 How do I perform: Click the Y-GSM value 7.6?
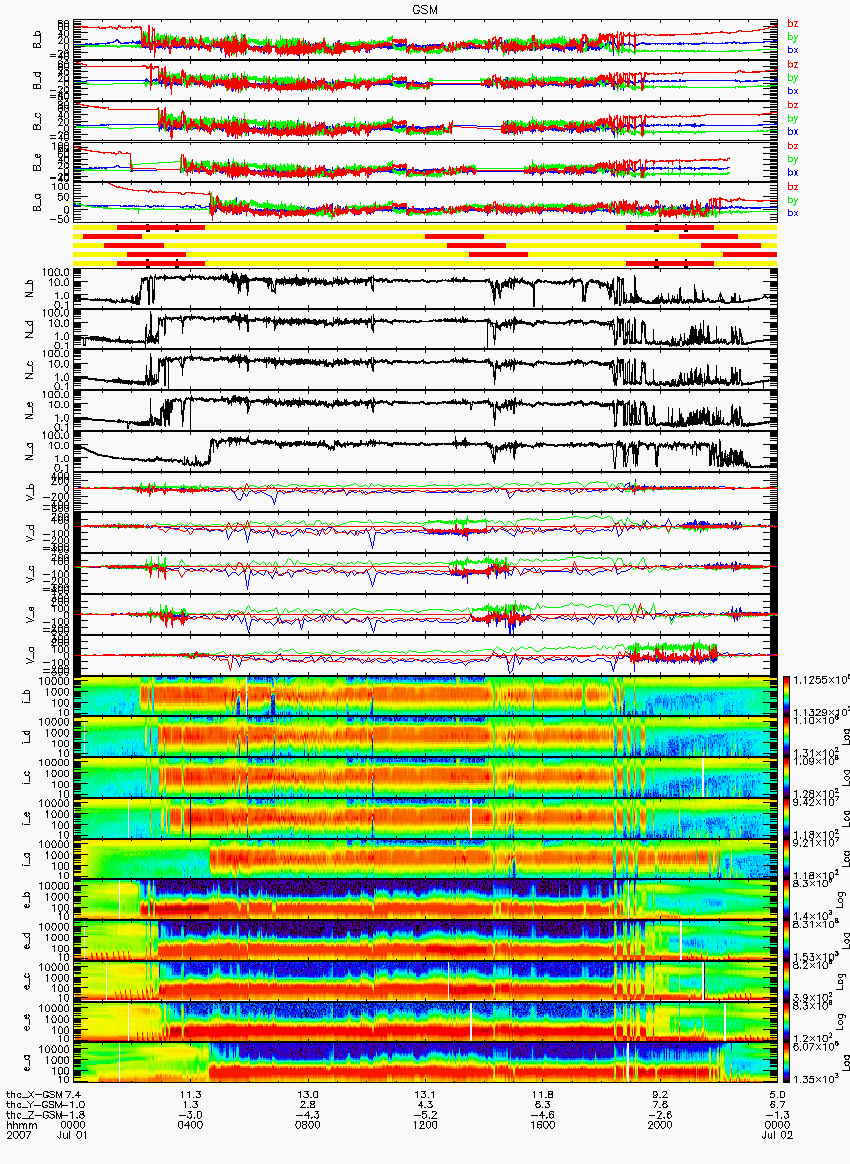click(660, 1105)
